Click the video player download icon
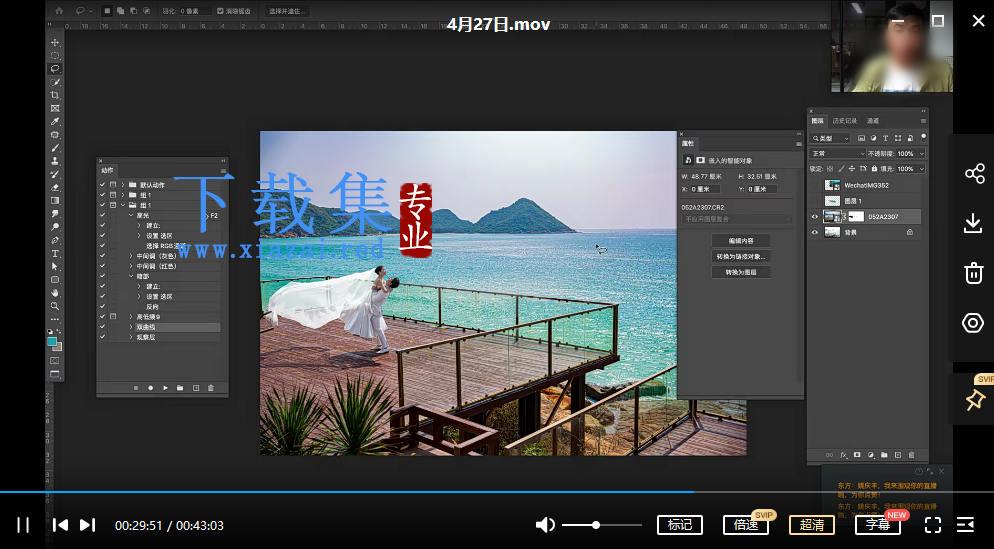 (973, 223)
